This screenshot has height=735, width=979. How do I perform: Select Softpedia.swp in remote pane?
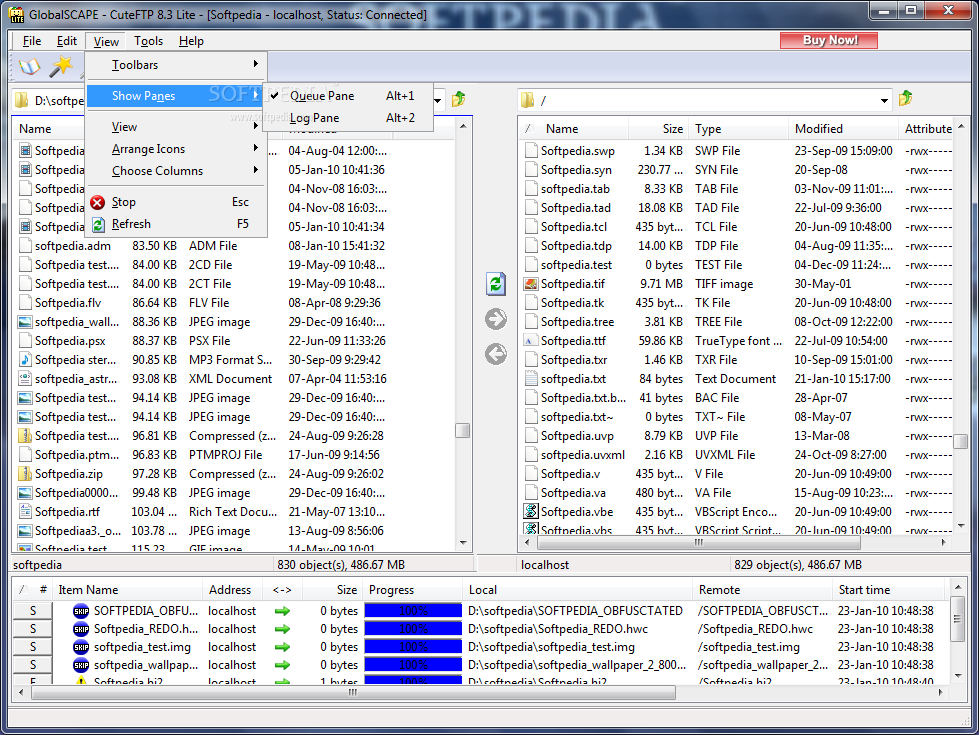pos(578,151)
